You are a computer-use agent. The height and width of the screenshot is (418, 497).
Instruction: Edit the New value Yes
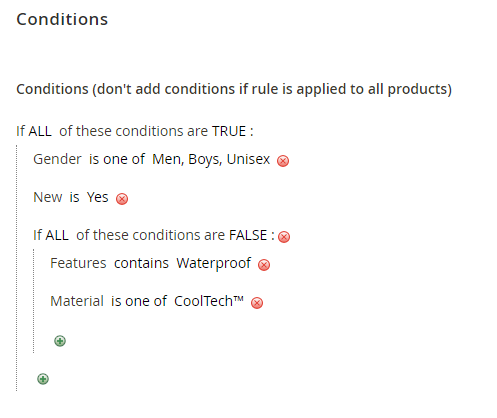97,197
